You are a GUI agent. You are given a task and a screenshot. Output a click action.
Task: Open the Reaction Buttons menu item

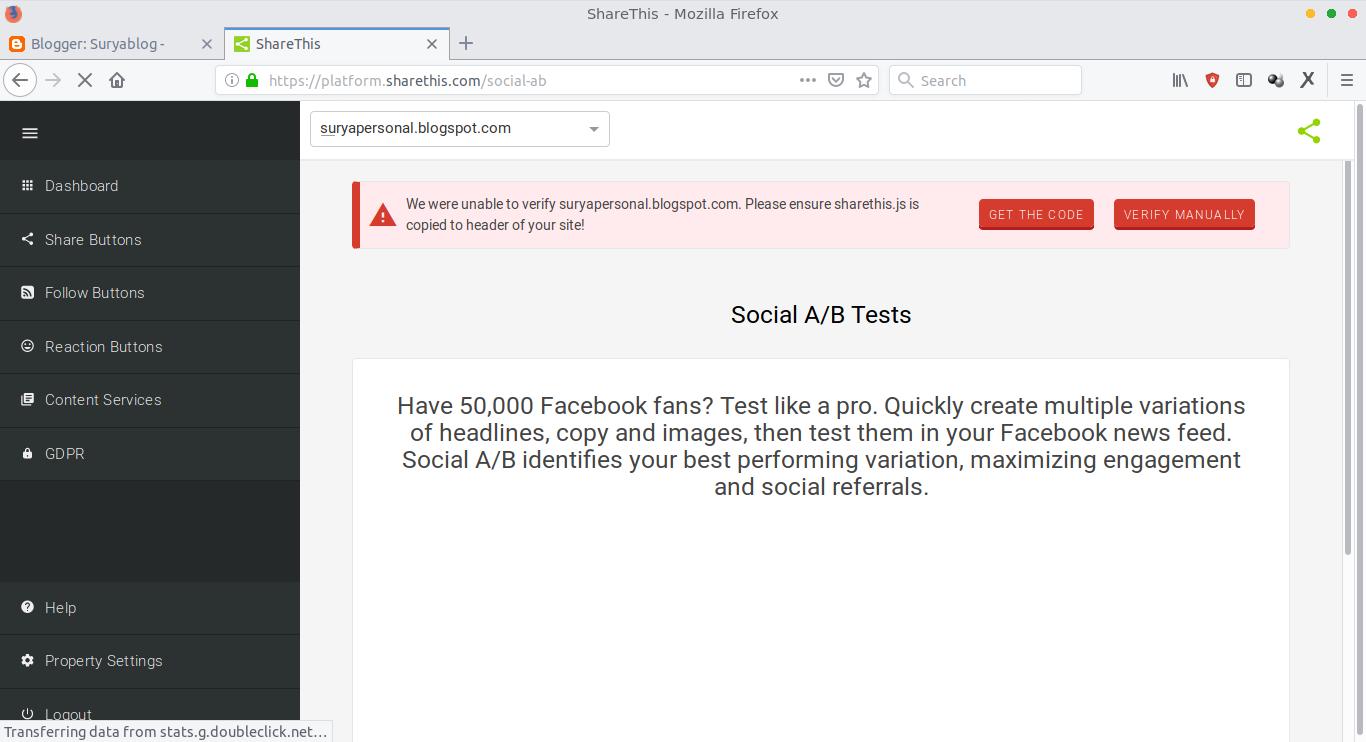pyautogui.click(x=150, y=347)
